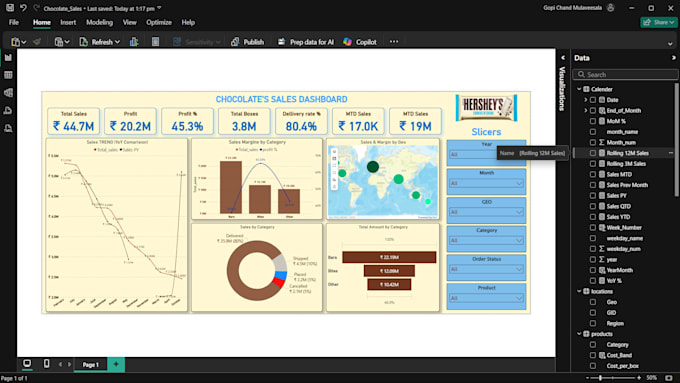Click the Total Sales KPI card
This screenshot has height=383, width=680.
click(74, 121)
